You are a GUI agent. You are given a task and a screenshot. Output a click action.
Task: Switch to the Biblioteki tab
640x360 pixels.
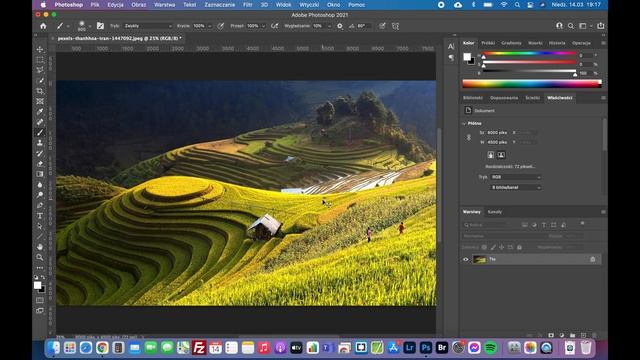pos(473,98)
